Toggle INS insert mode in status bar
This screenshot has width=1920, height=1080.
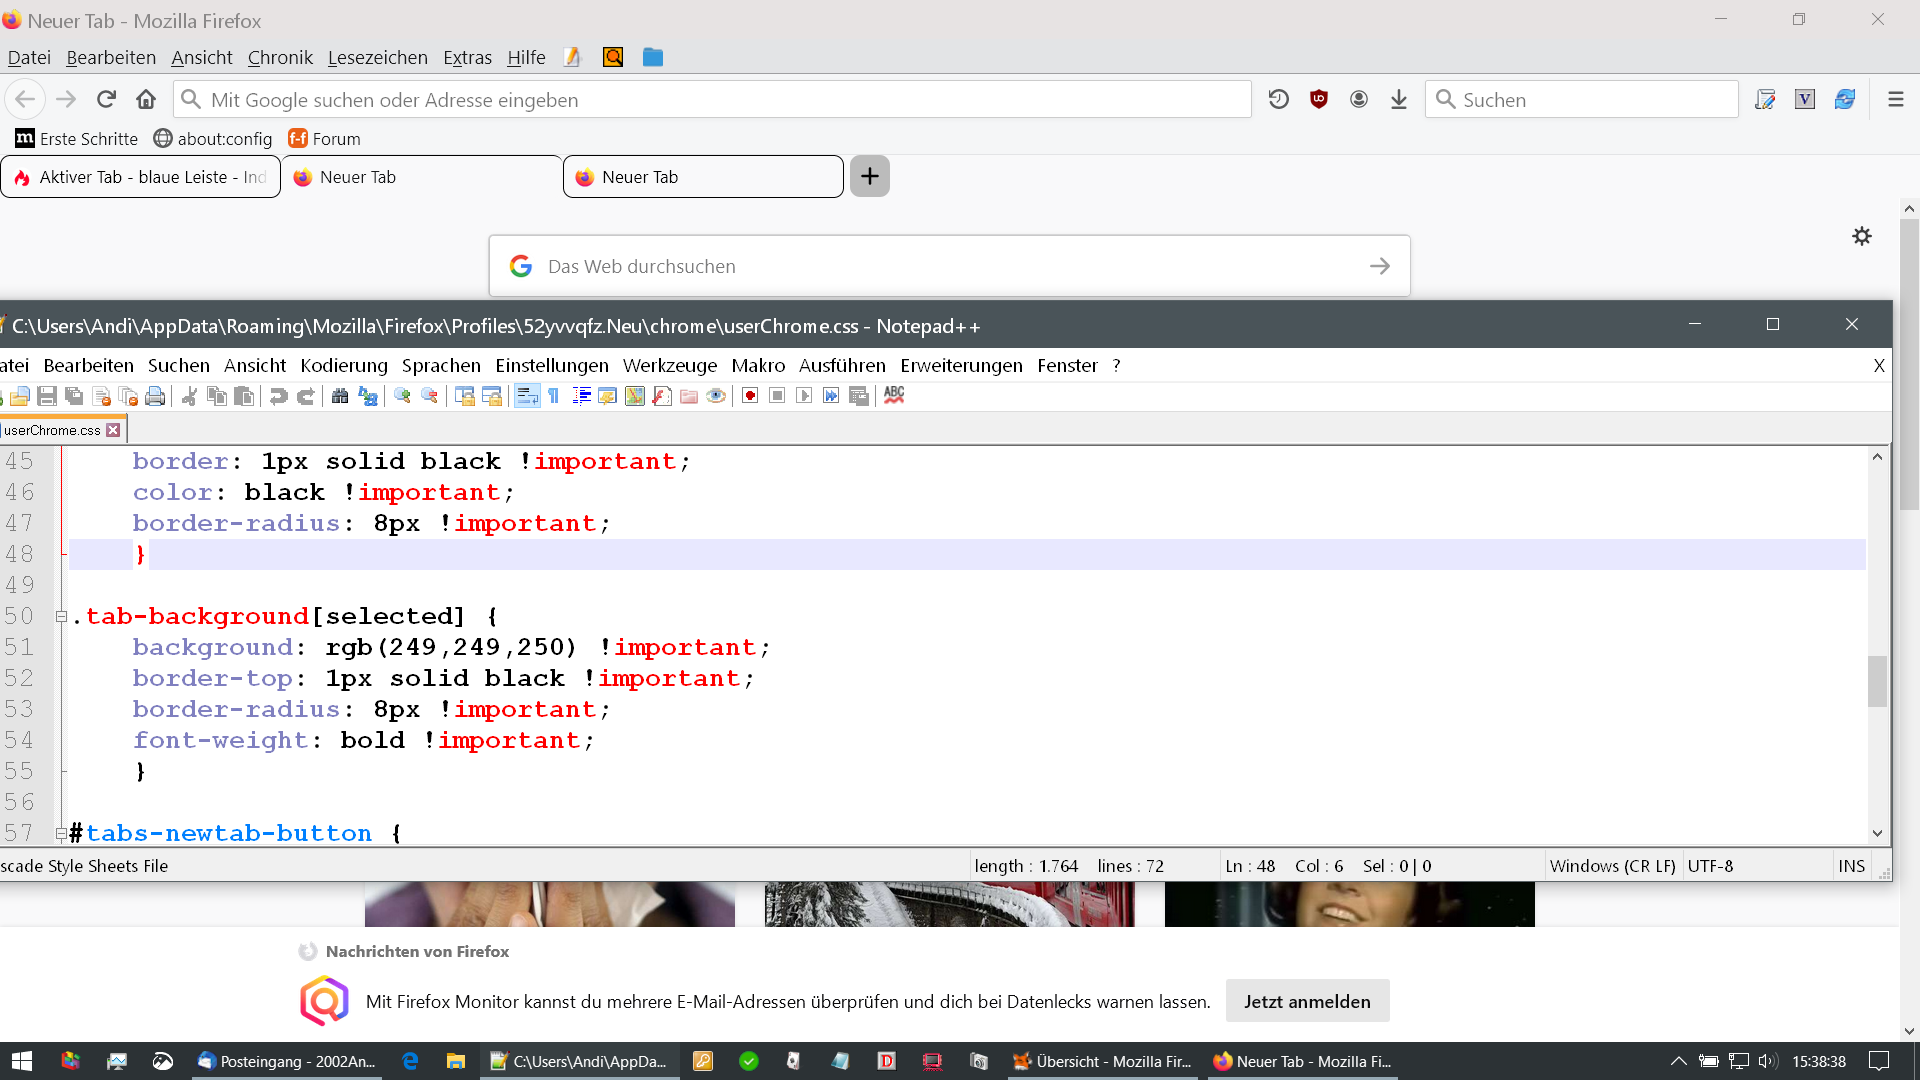tap(1851, 866)
